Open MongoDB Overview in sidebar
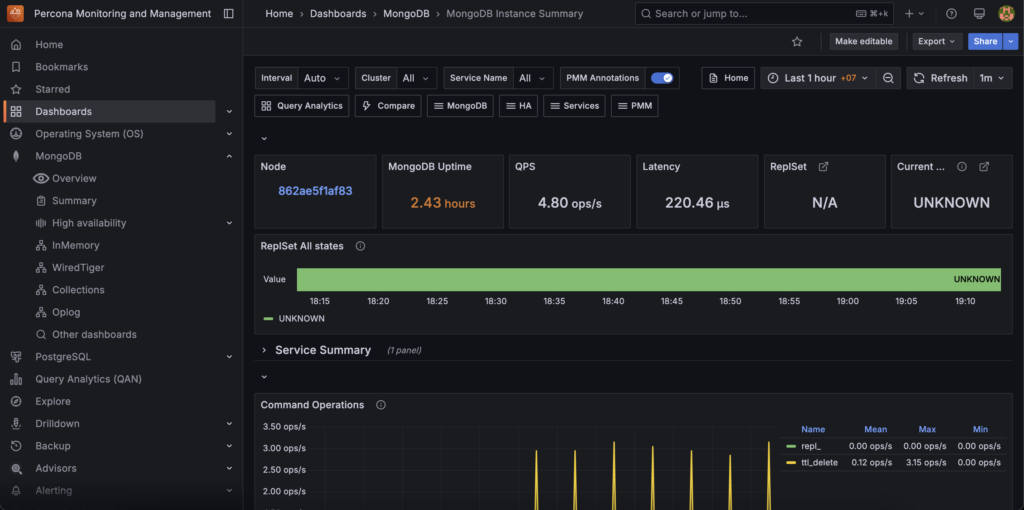The width and height of the screenshot is (1024, 510). point(74,178)
